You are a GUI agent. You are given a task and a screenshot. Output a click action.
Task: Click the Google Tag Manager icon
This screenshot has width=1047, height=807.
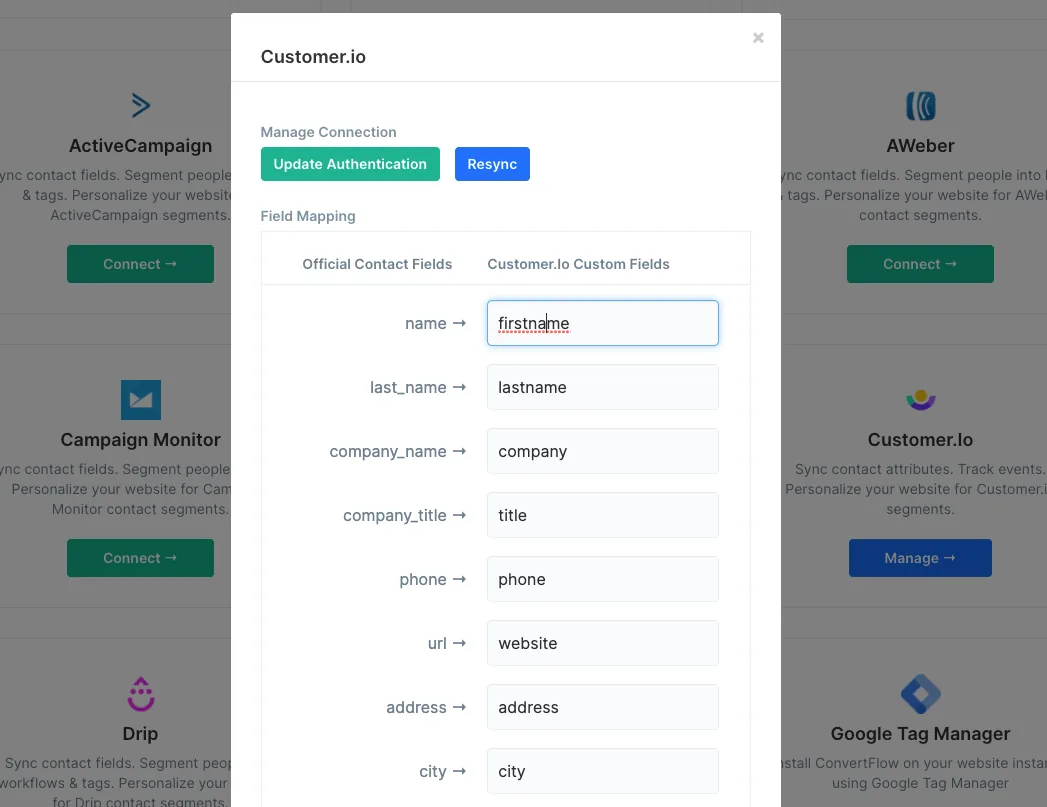(920, 694)
